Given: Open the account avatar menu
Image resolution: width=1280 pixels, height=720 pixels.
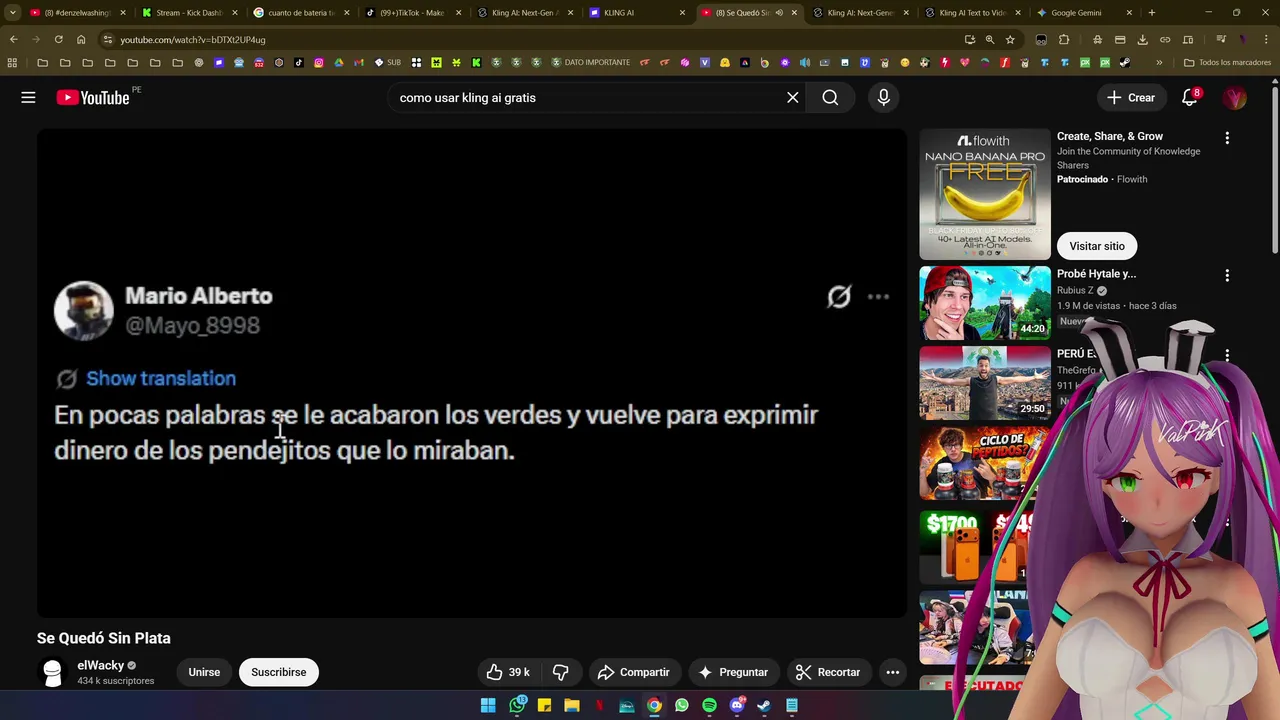Looking at the screenshot, I should point(1235,97).
